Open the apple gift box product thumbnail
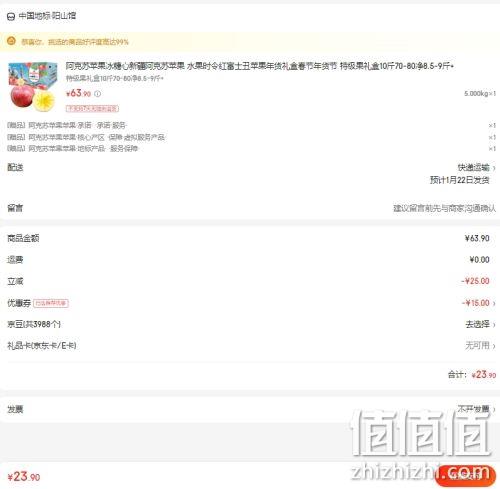The image size is (500, 489). pos(33,87)
